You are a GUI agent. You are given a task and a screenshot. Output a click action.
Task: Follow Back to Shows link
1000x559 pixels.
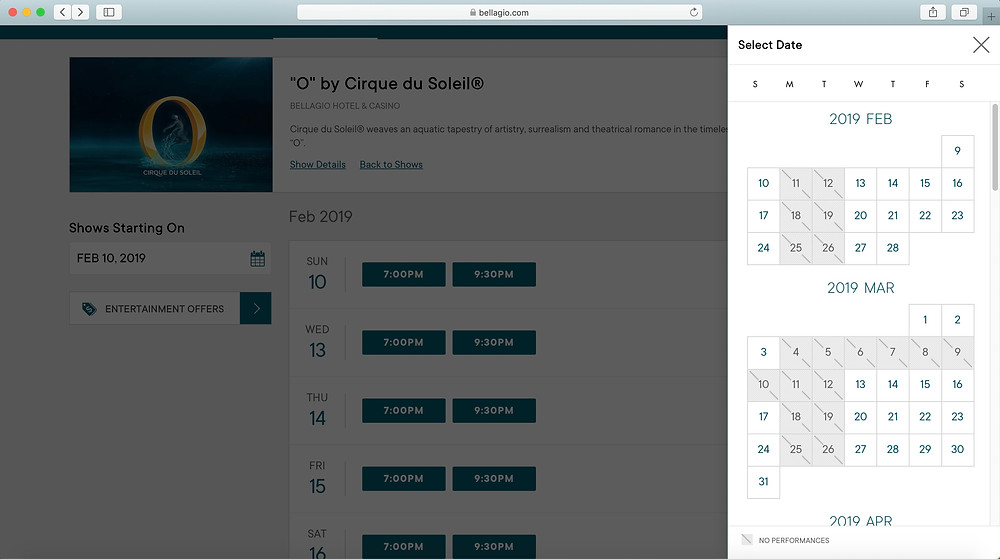(x=391, y=164)
